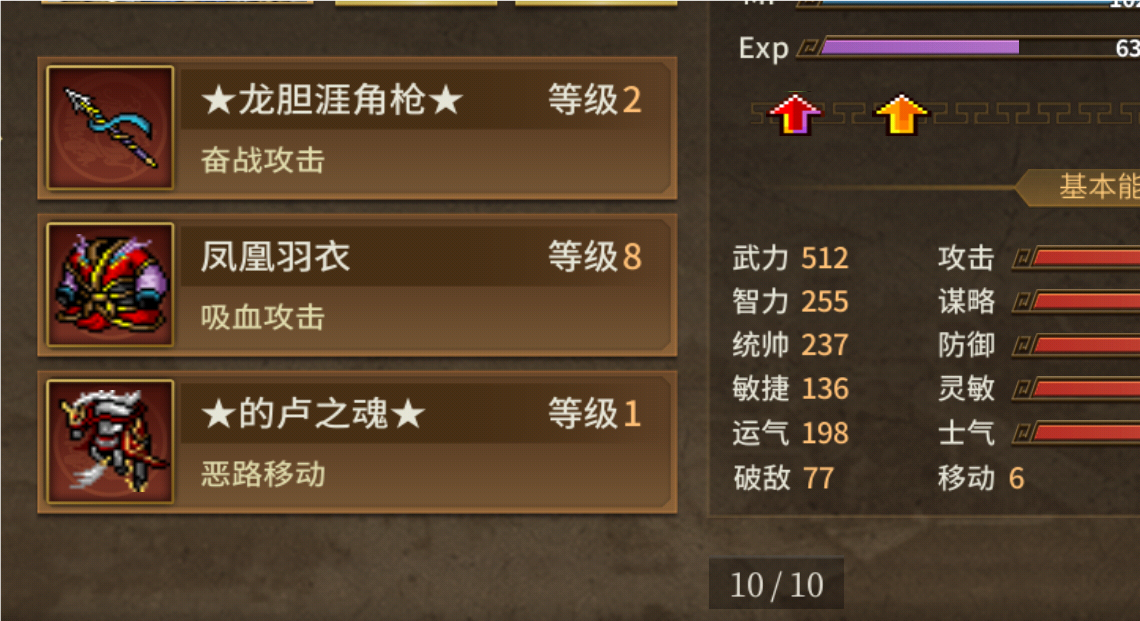Click the dragon spear weapon icon
The image size is (1140, 621).
coord(110,127)
